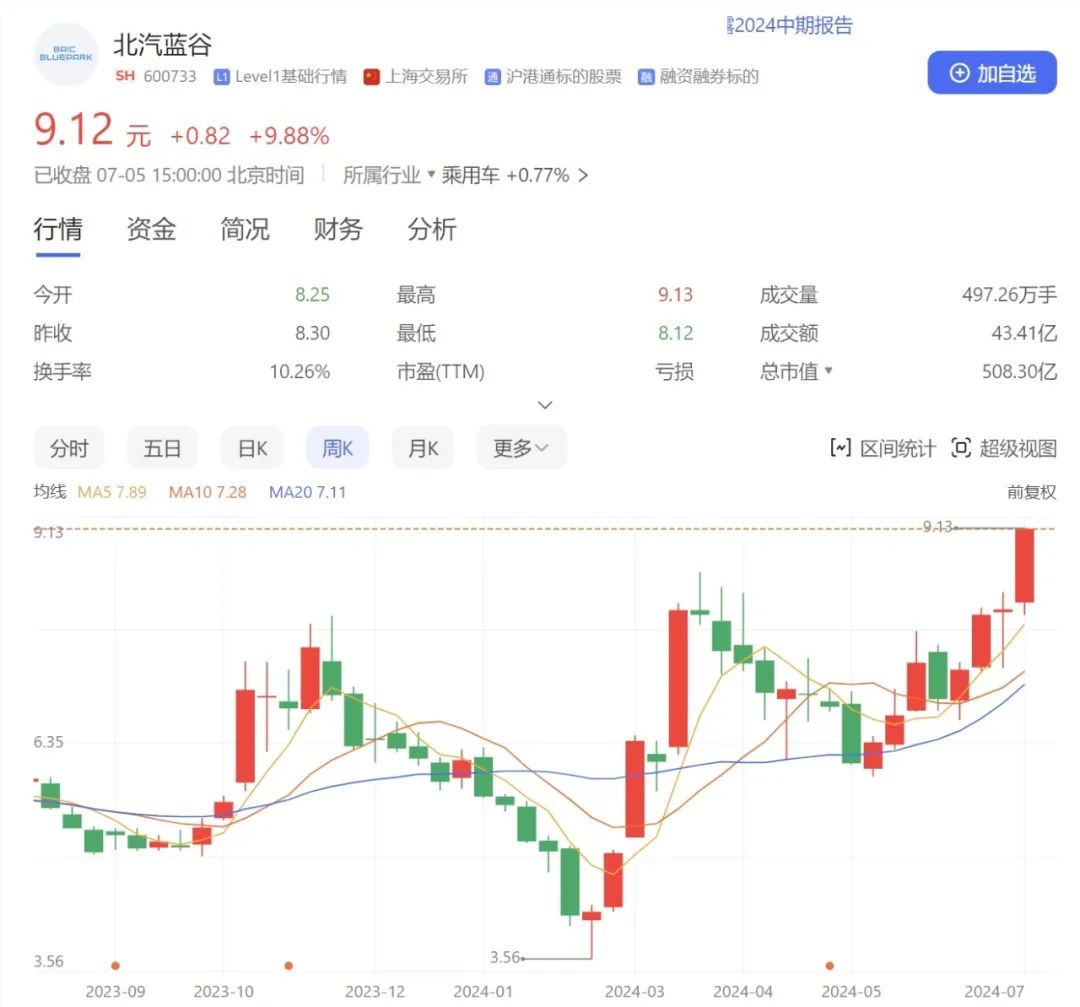Viewport: 1080px width, 1007px height.
Task: Select the 分时 chart view
Action: tap(69, 448)
